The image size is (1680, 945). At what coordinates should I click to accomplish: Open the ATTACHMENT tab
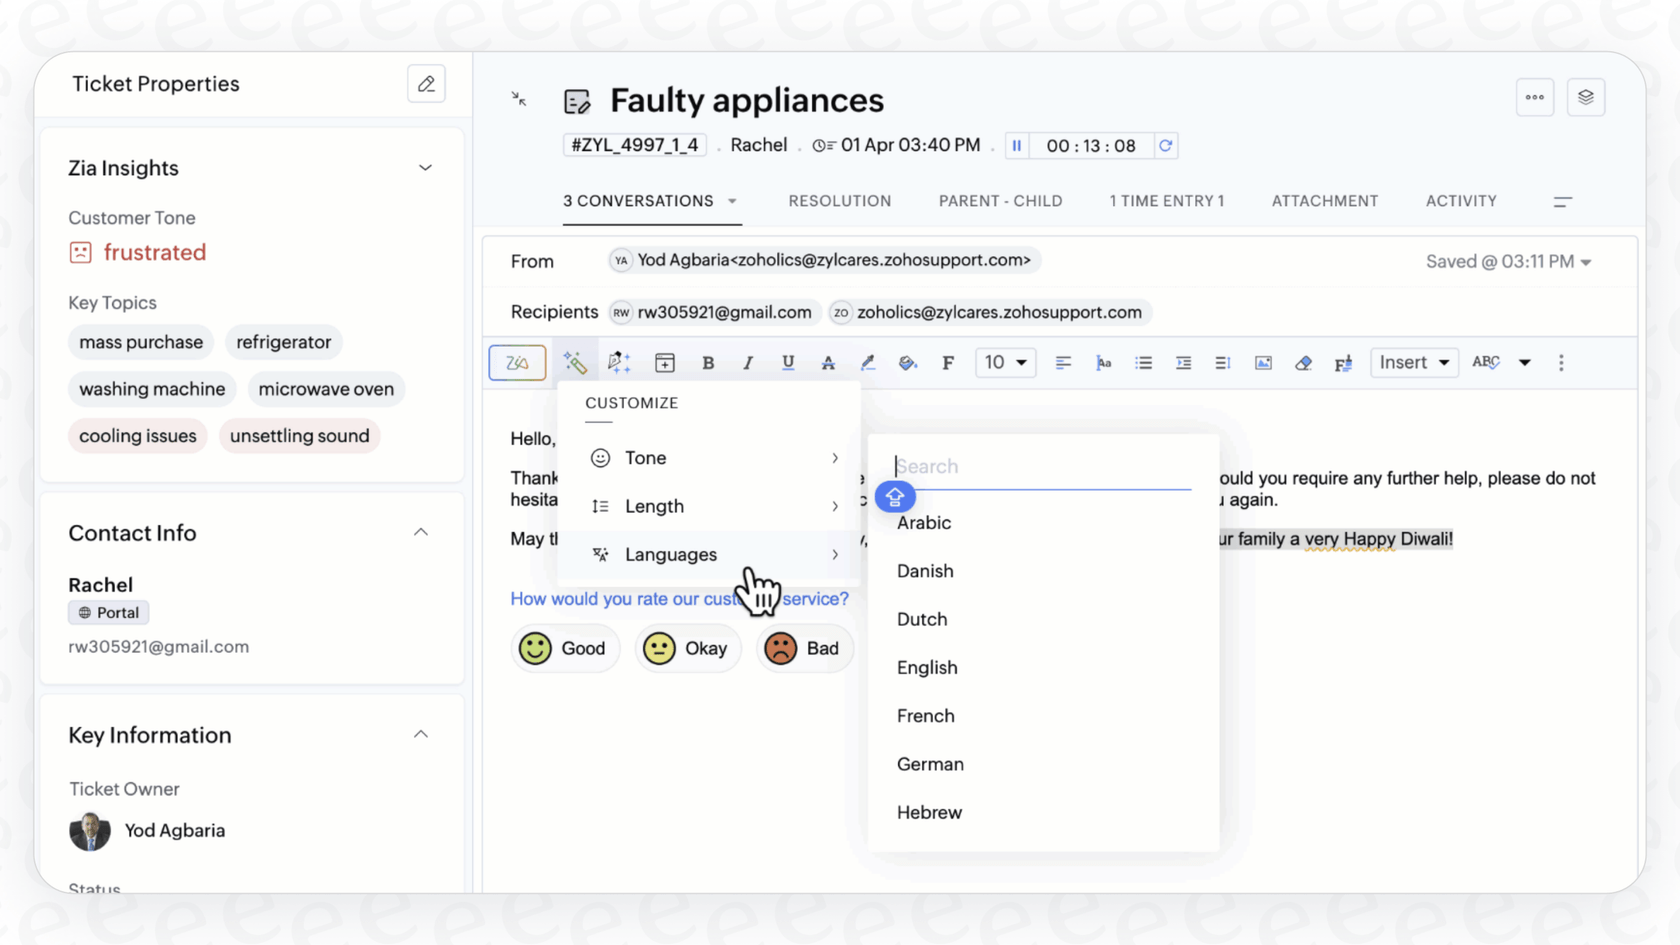(x=1324, y=201)
